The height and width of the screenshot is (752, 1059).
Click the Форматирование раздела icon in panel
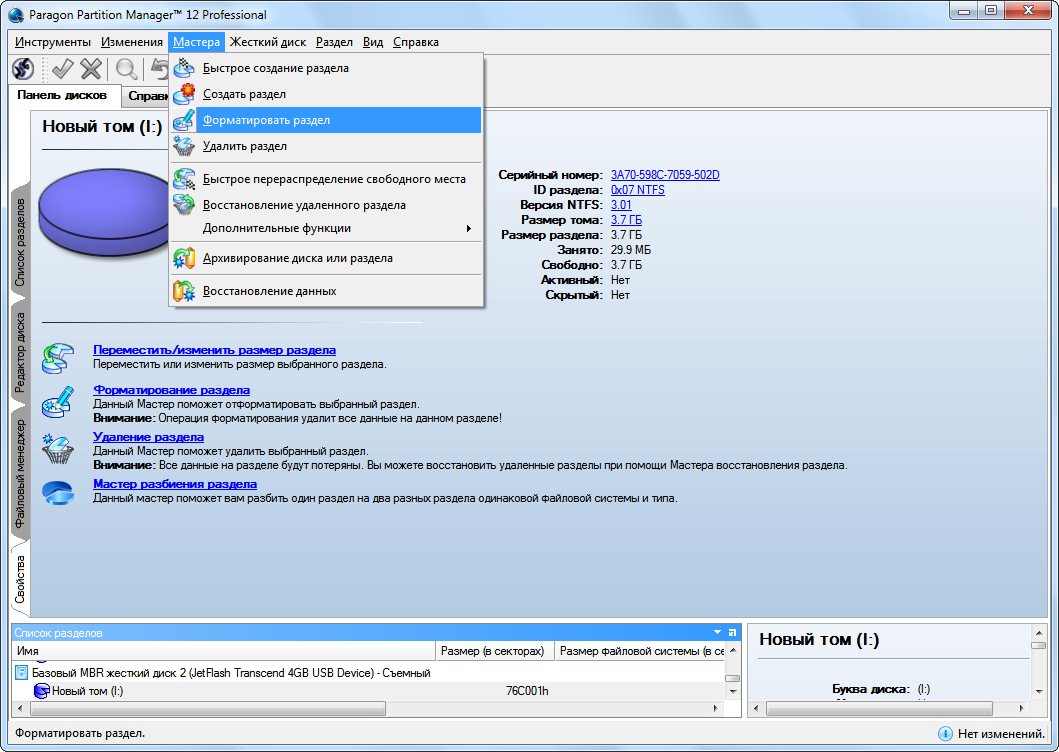point(58,401)
